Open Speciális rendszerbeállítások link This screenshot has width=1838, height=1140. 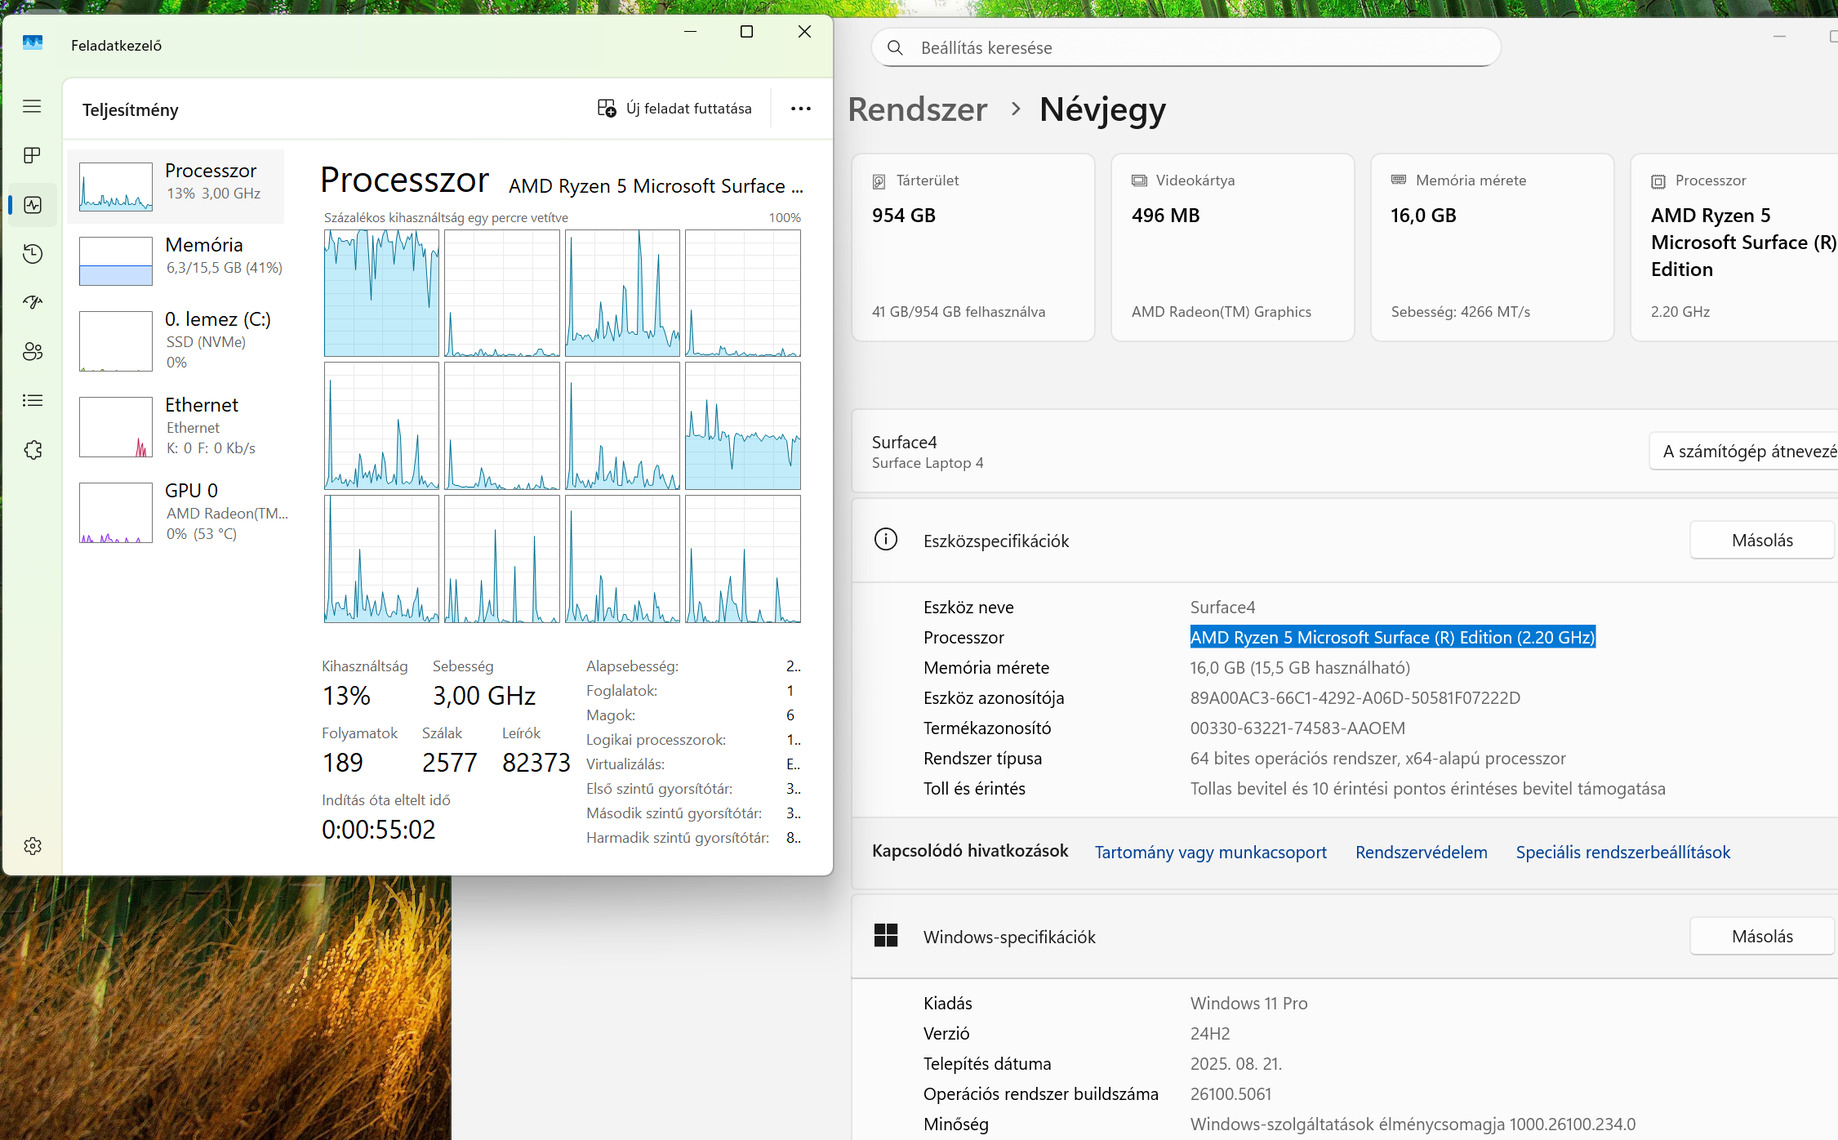point(1623,852)
